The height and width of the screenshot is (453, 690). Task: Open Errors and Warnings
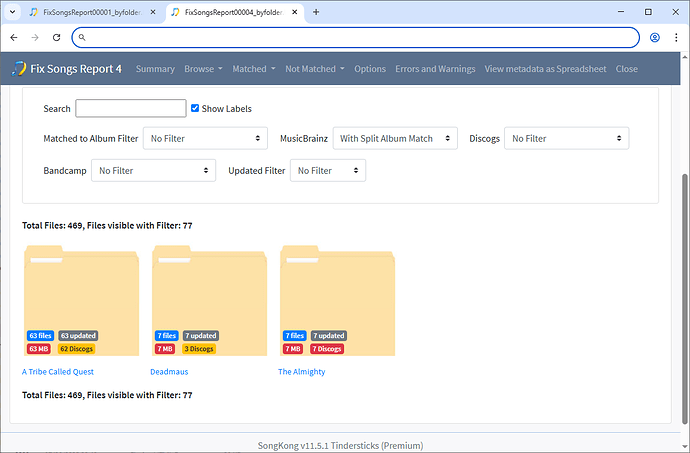[435, 69]
